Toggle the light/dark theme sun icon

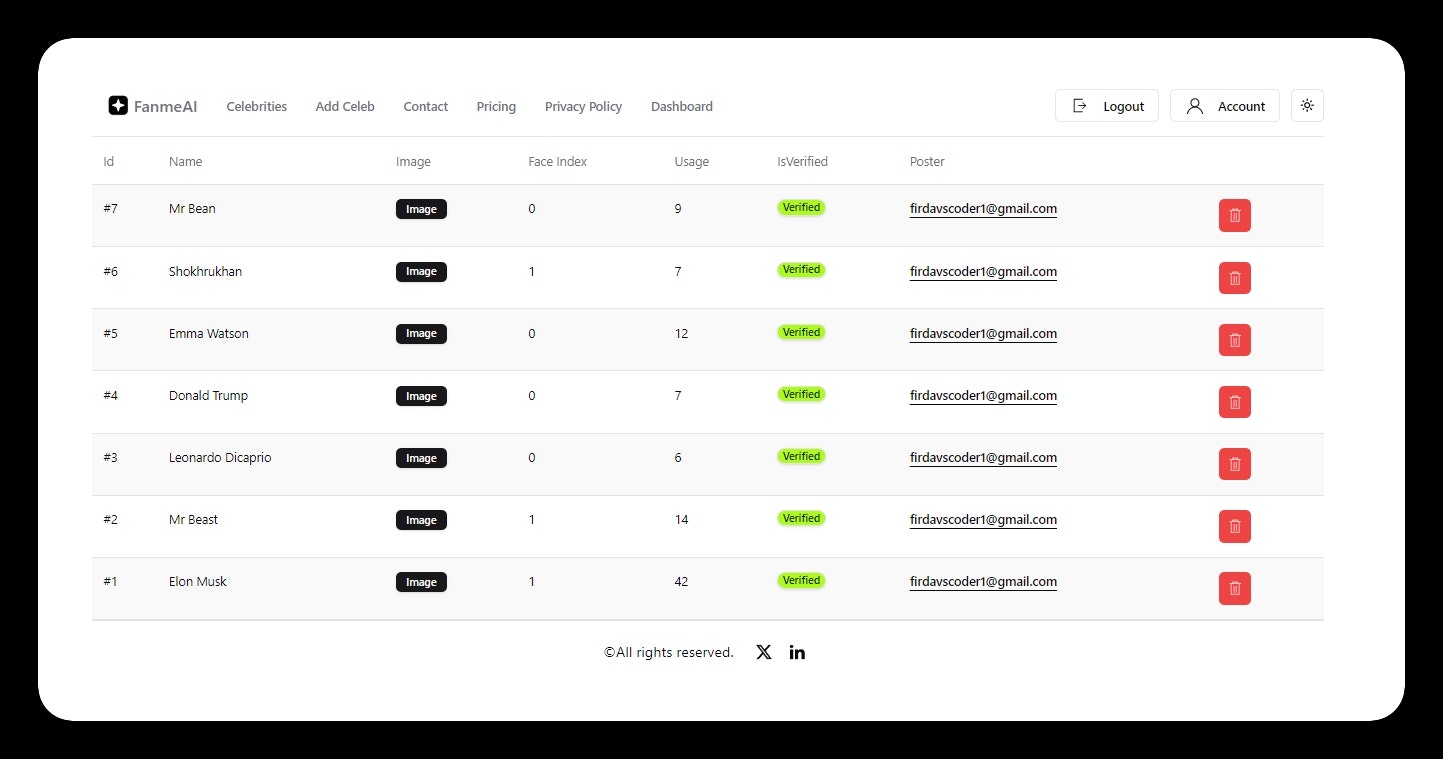click(x=1307, y=105)
